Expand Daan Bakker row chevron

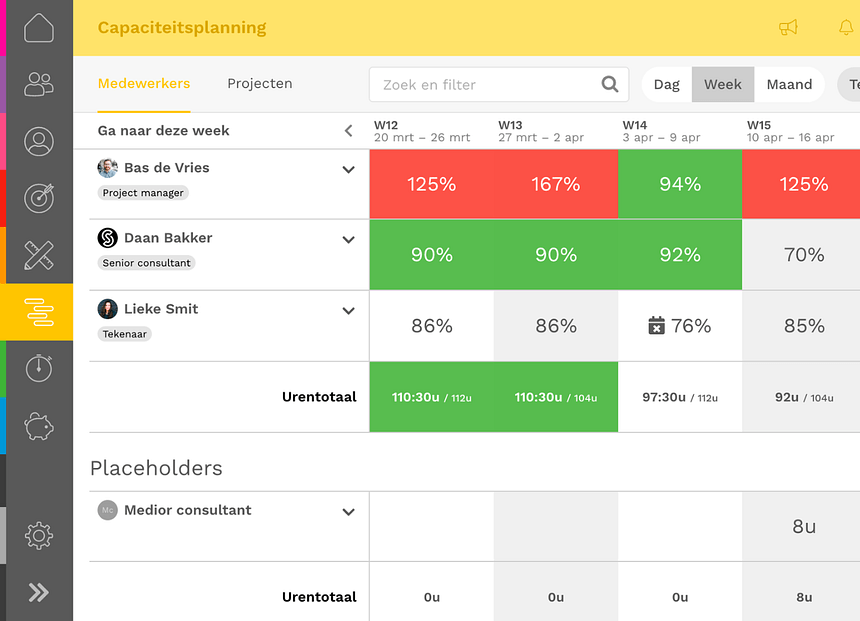pyautogui.click(x=348, y=240)
